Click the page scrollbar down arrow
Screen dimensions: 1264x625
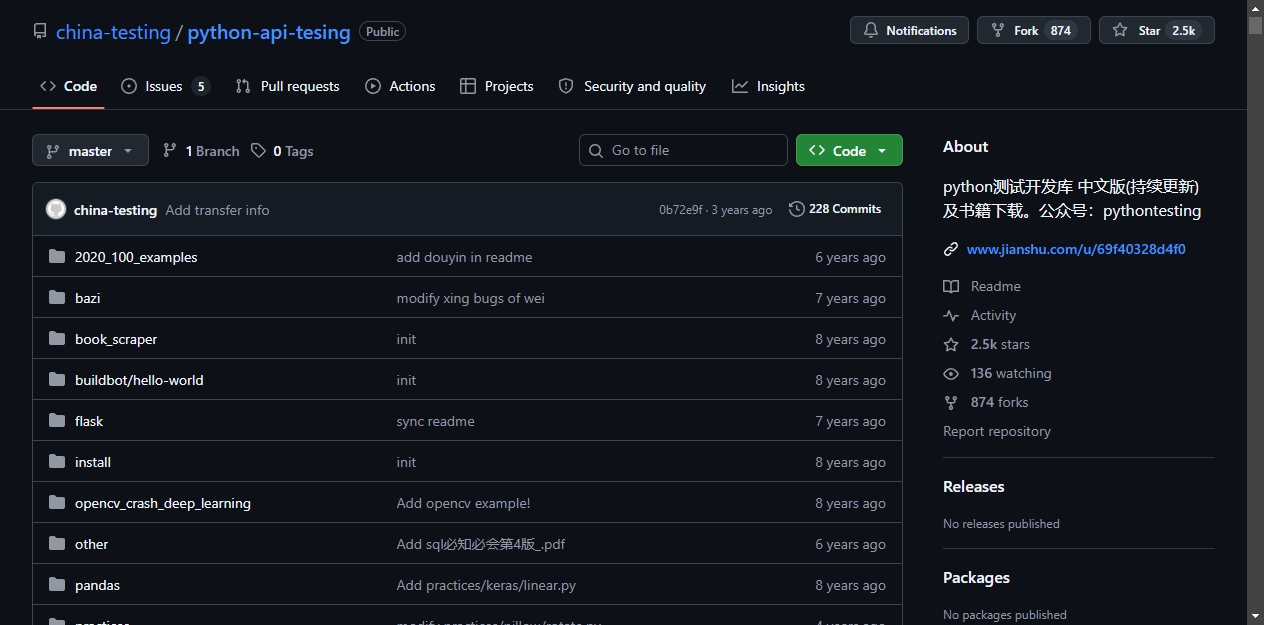1255,616
